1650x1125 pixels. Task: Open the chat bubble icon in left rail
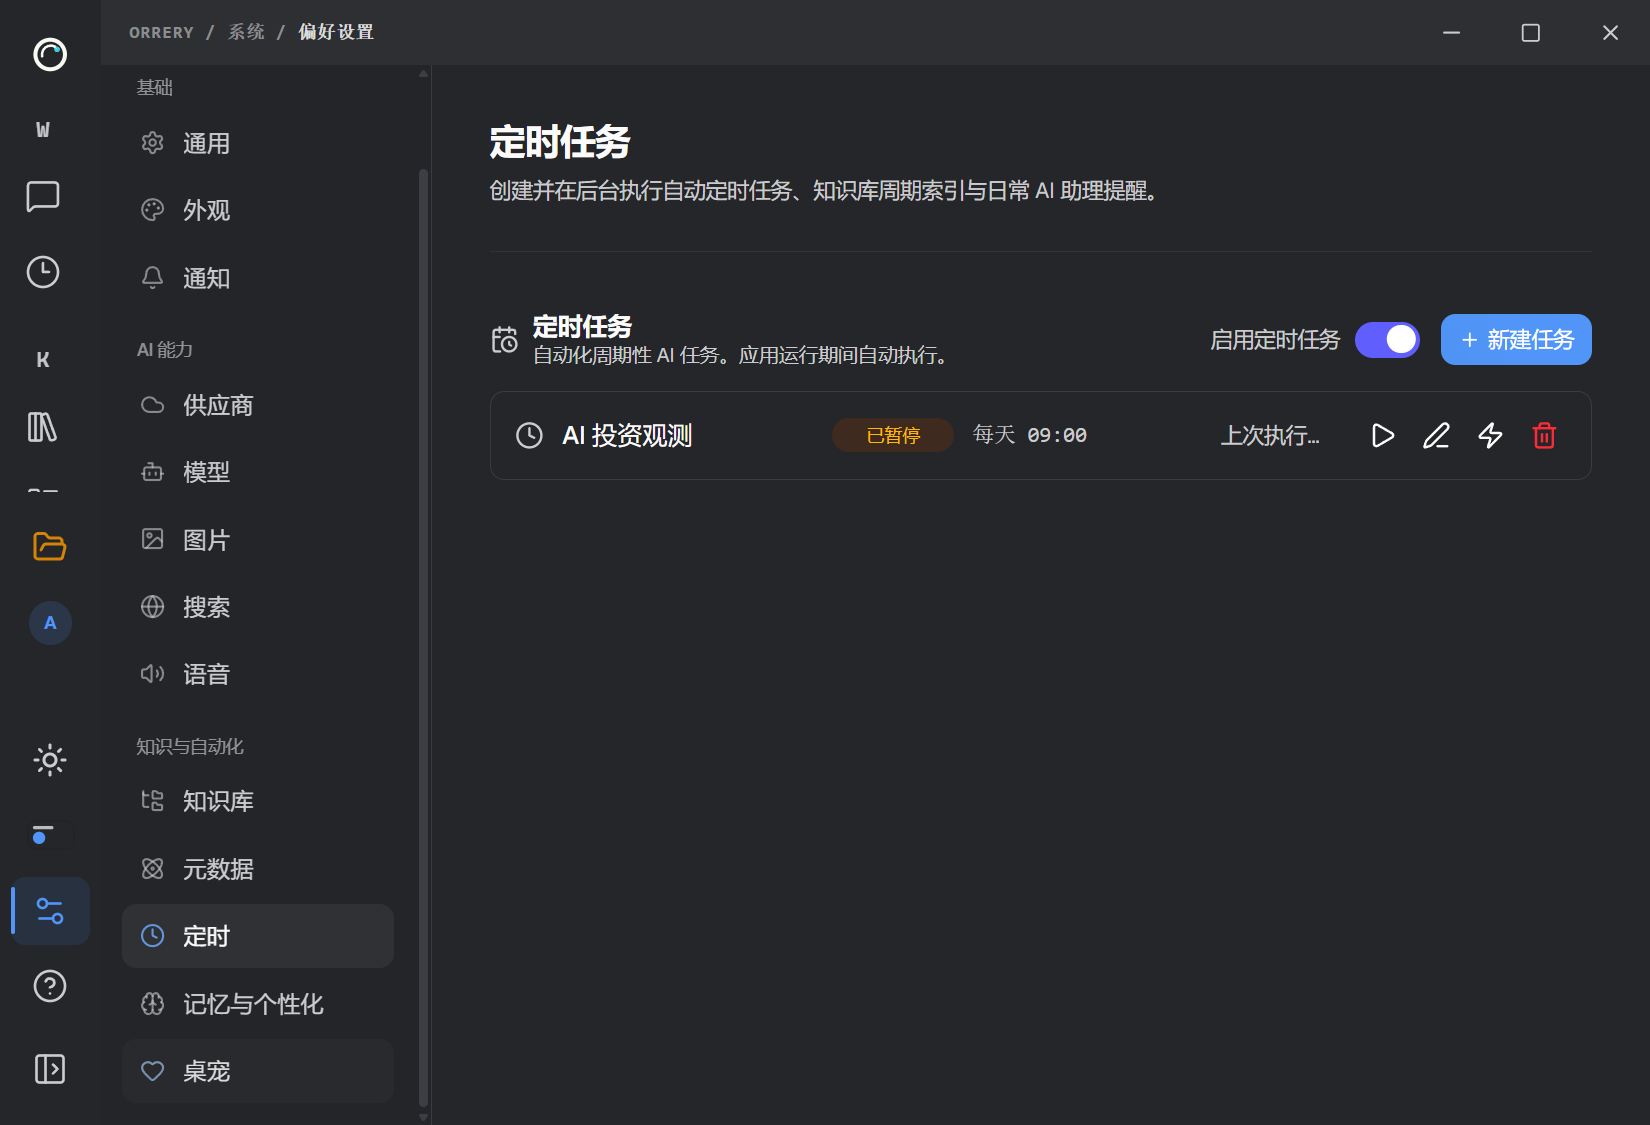[43, 197]
